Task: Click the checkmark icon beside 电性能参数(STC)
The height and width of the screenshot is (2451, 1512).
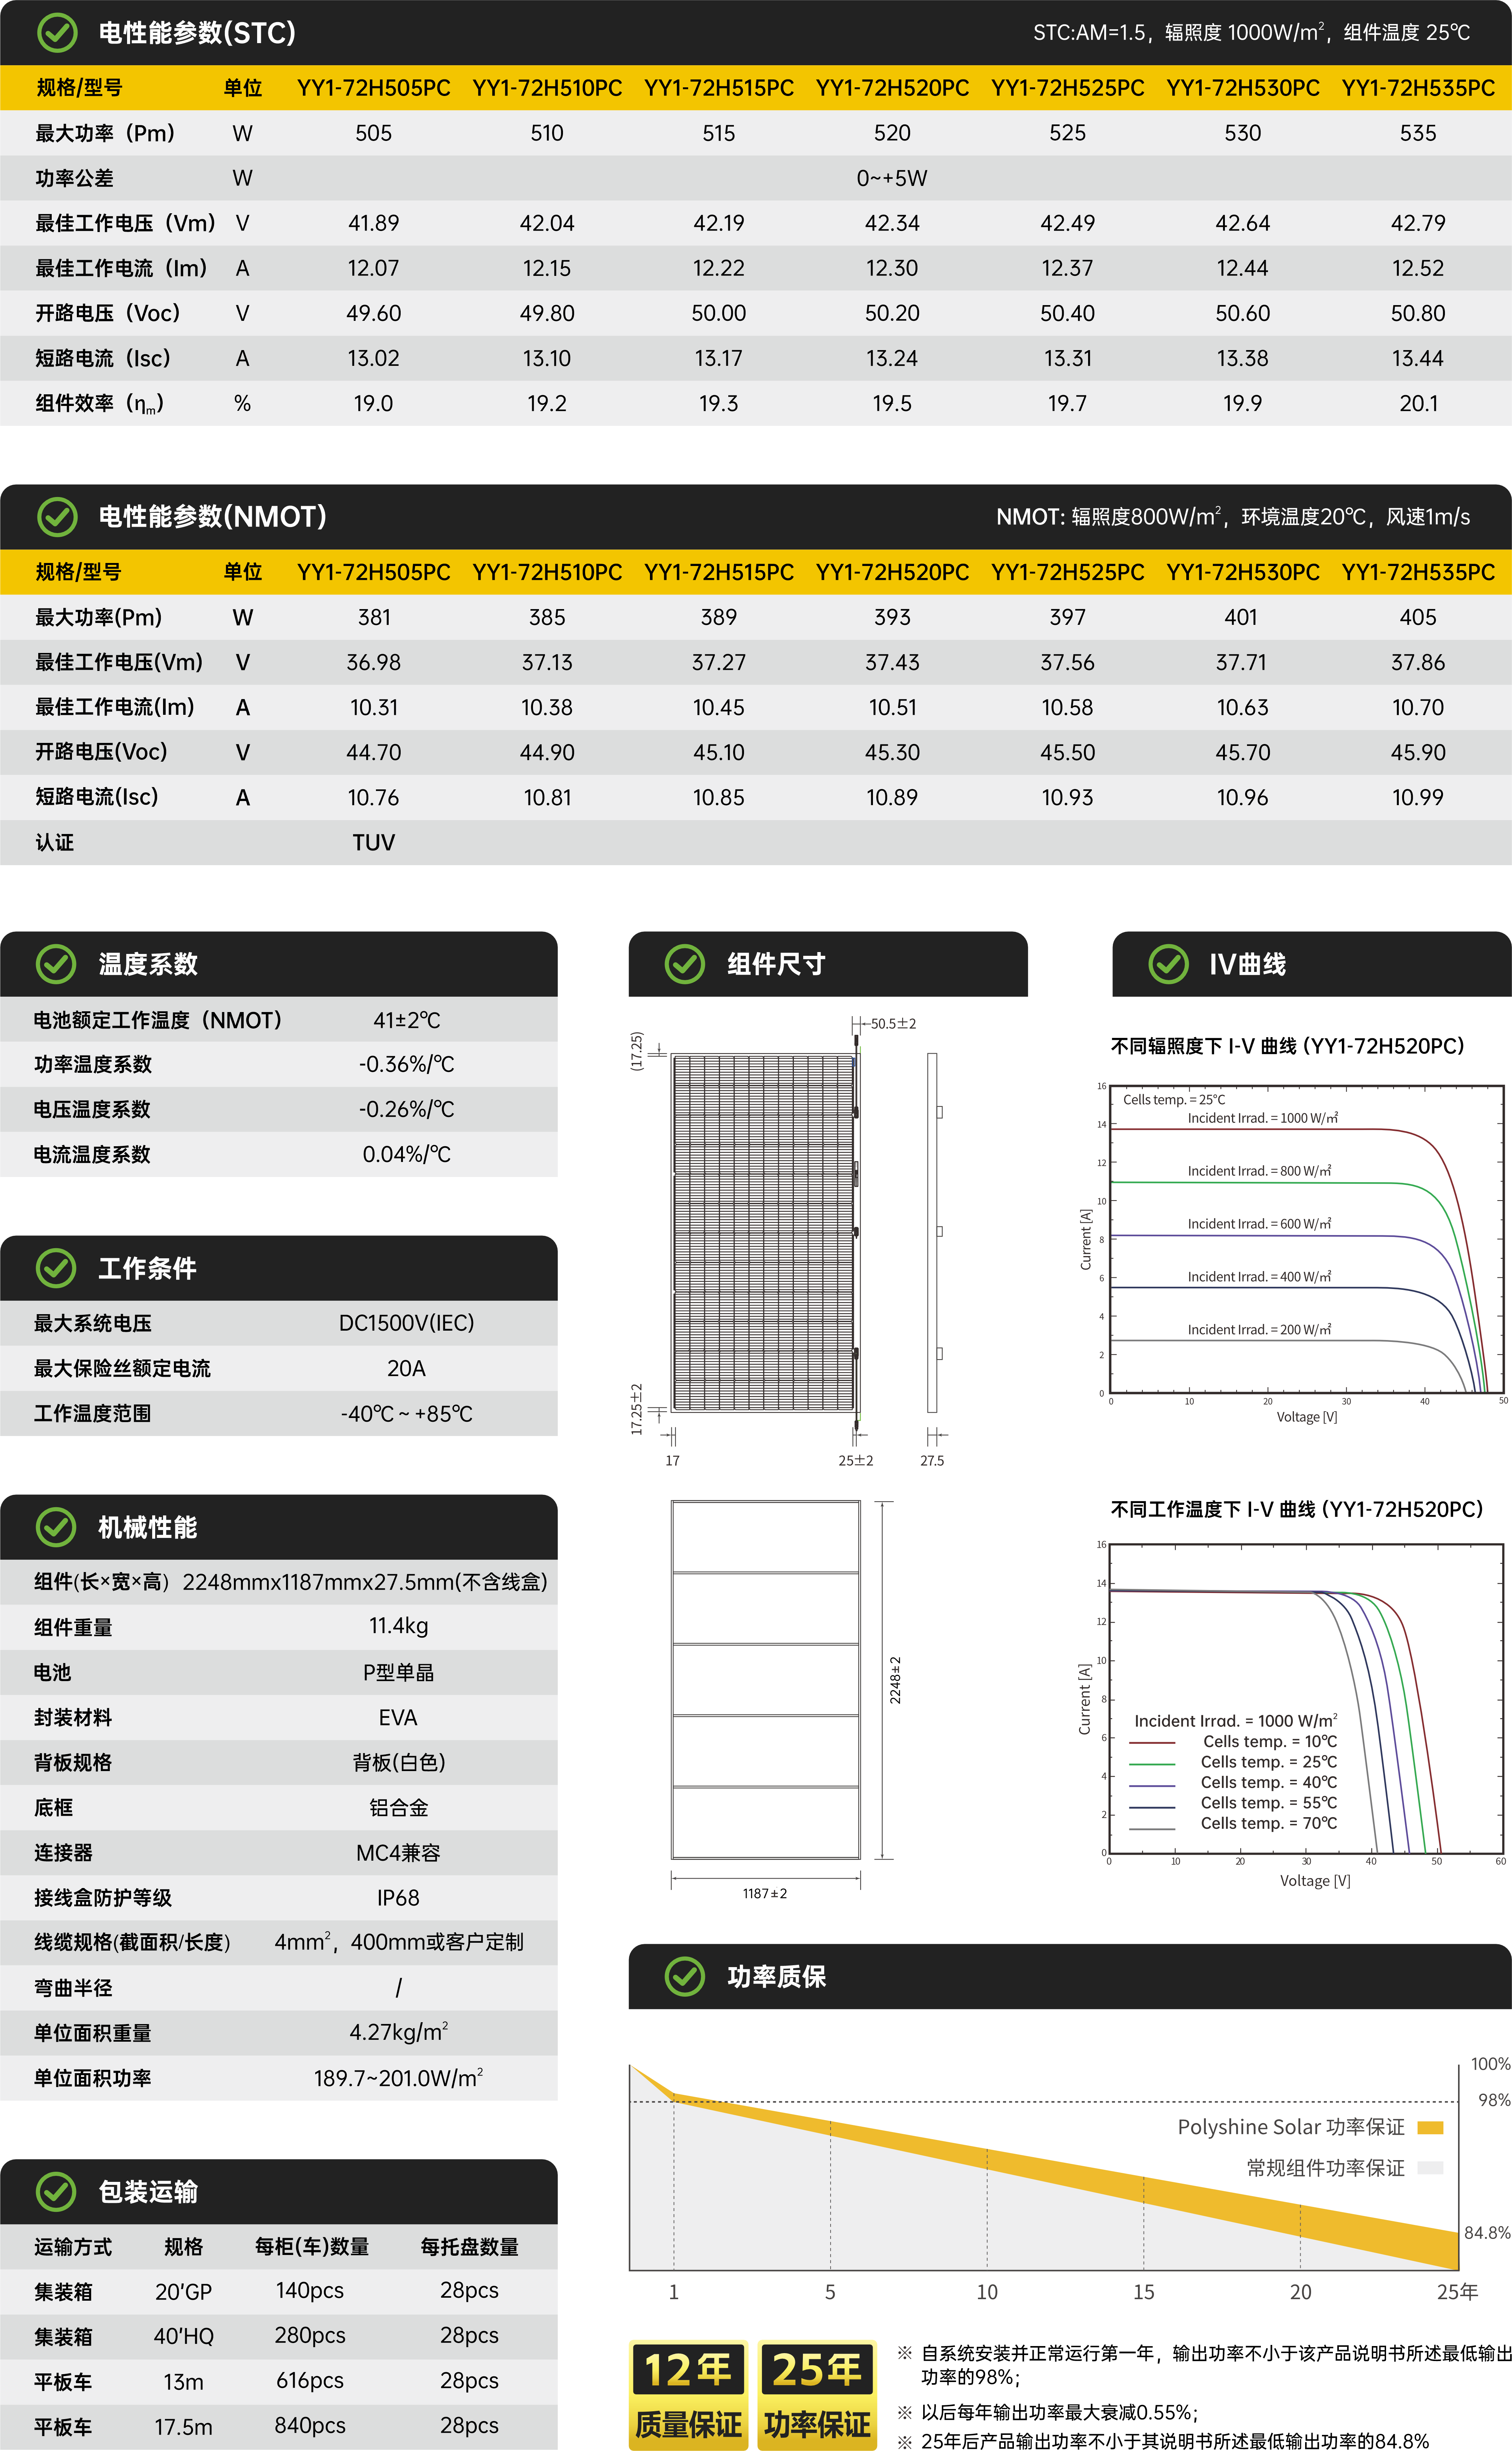Action: [57, 33]
